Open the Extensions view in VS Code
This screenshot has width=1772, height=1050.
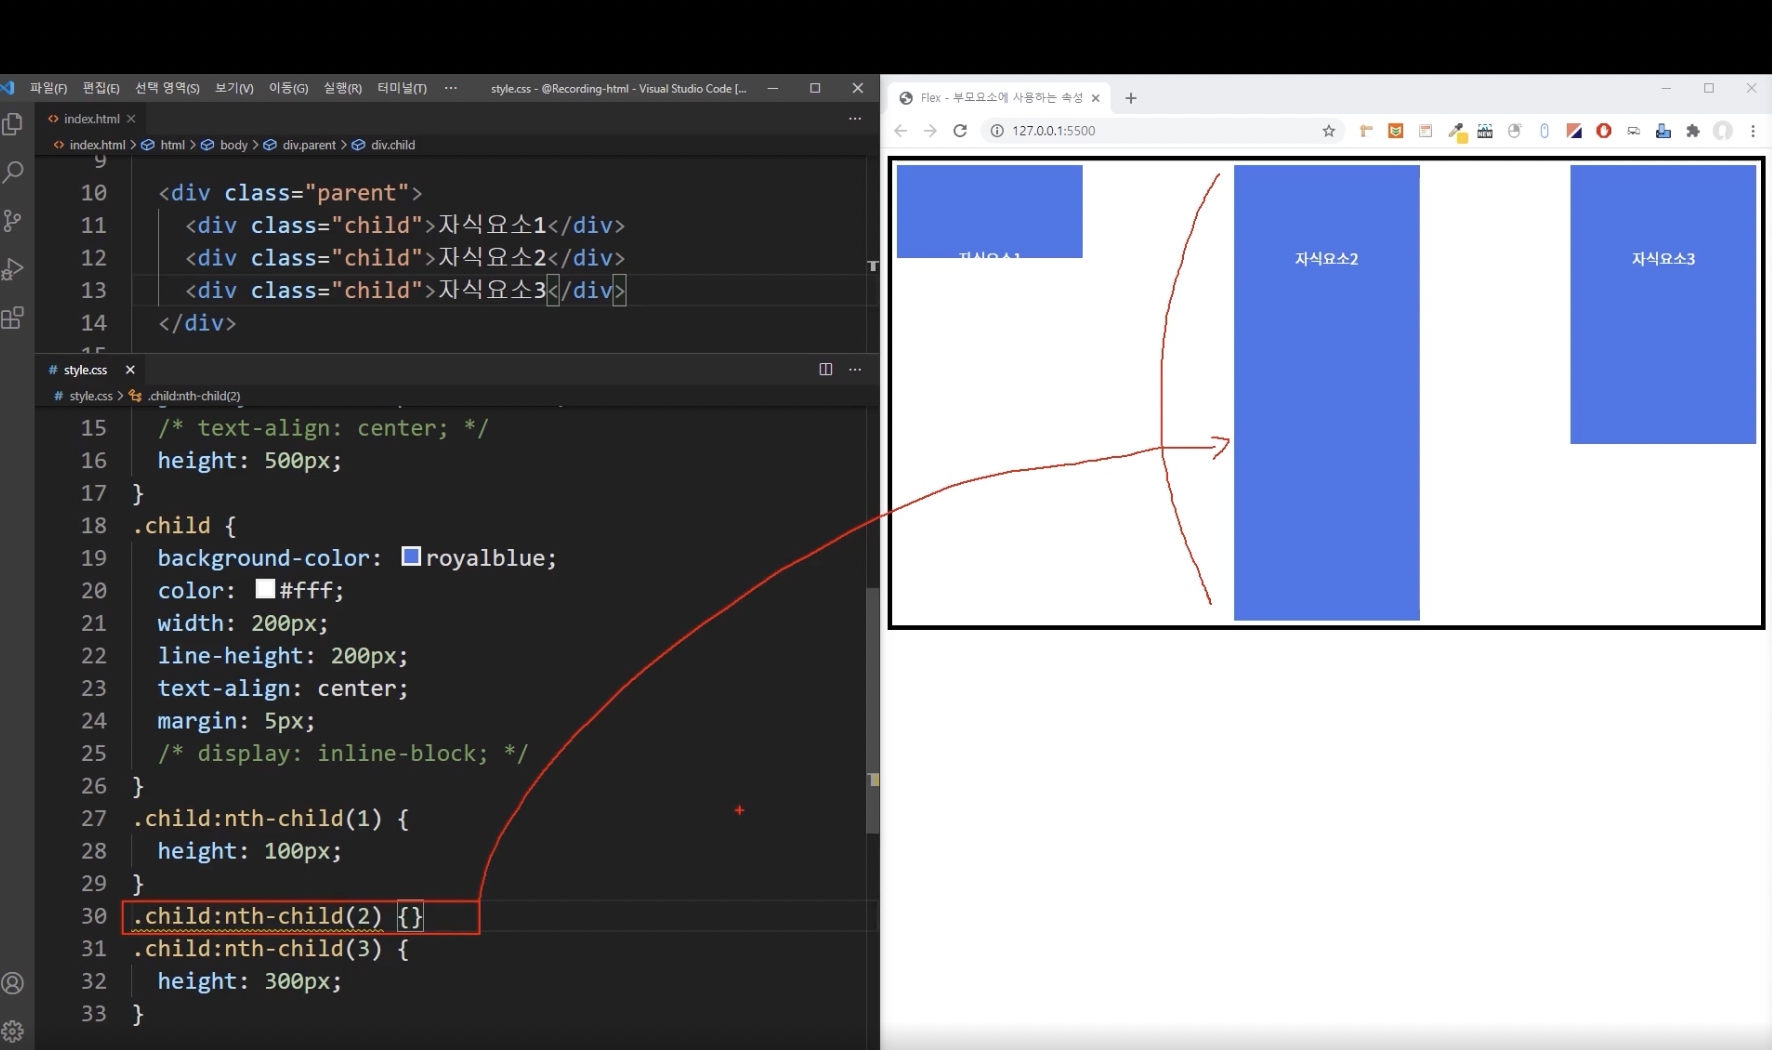[13, 319]
